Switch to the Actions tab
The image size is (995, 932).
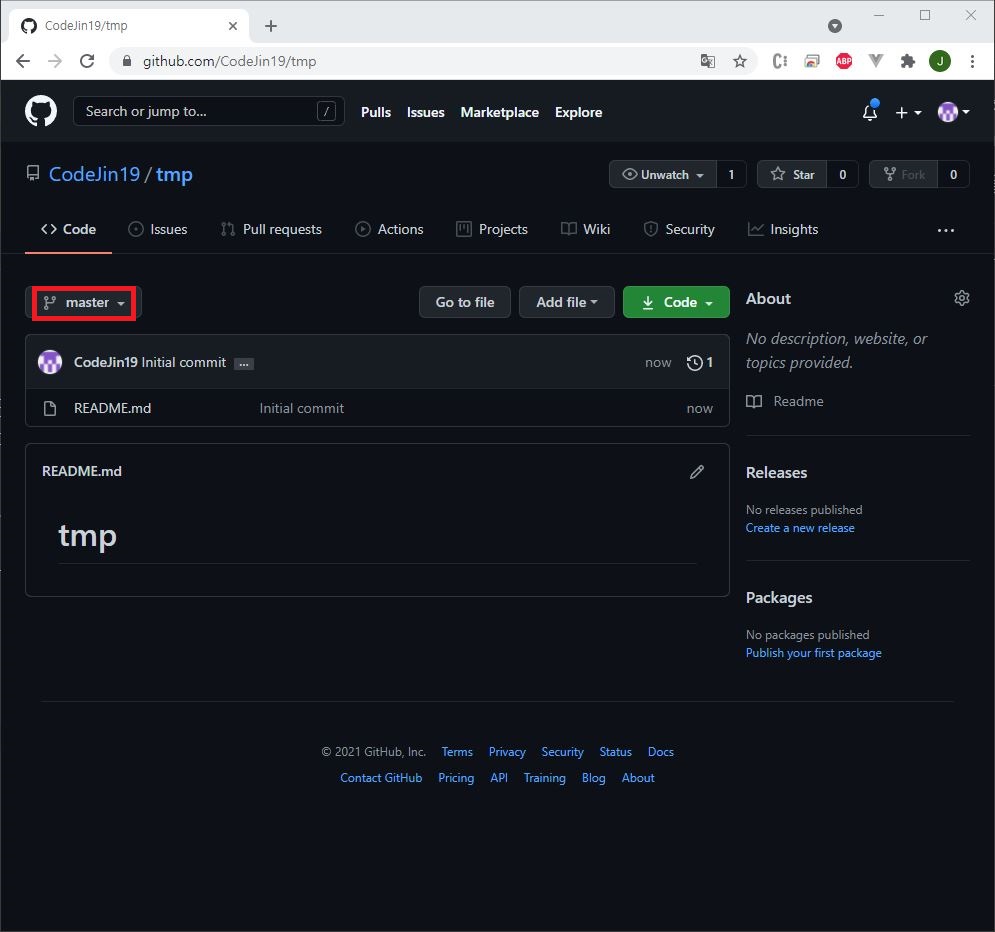point(389,229)
